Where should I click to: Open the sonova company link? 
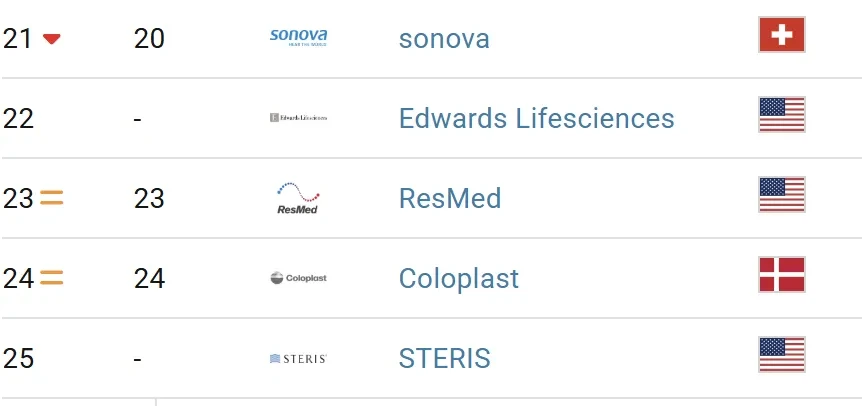[x=444, y=39]
